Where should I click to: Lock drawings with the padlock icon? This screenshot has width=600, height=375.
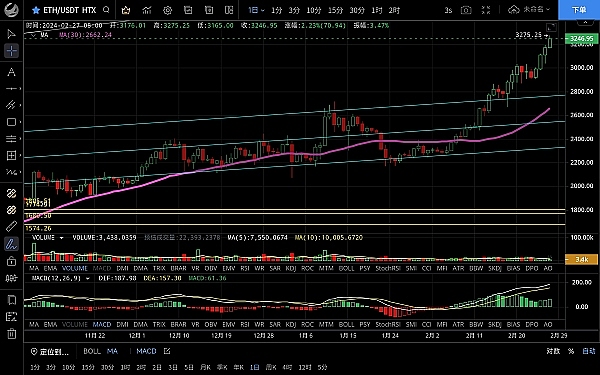(x=11, y=261)
